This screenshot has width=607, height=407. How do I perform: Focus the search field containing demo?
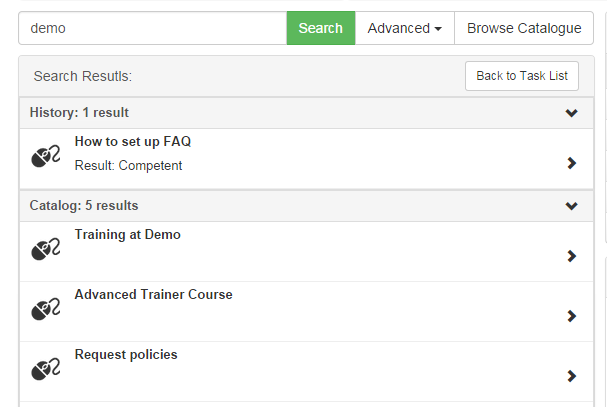click(x=153, y=28)
